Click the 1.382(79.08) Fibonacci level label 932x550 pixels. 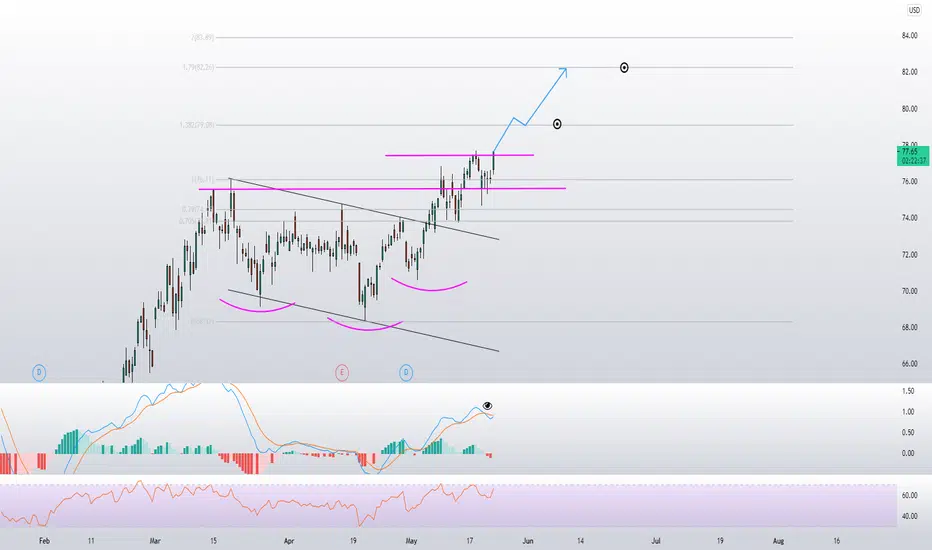coord(197,125)
